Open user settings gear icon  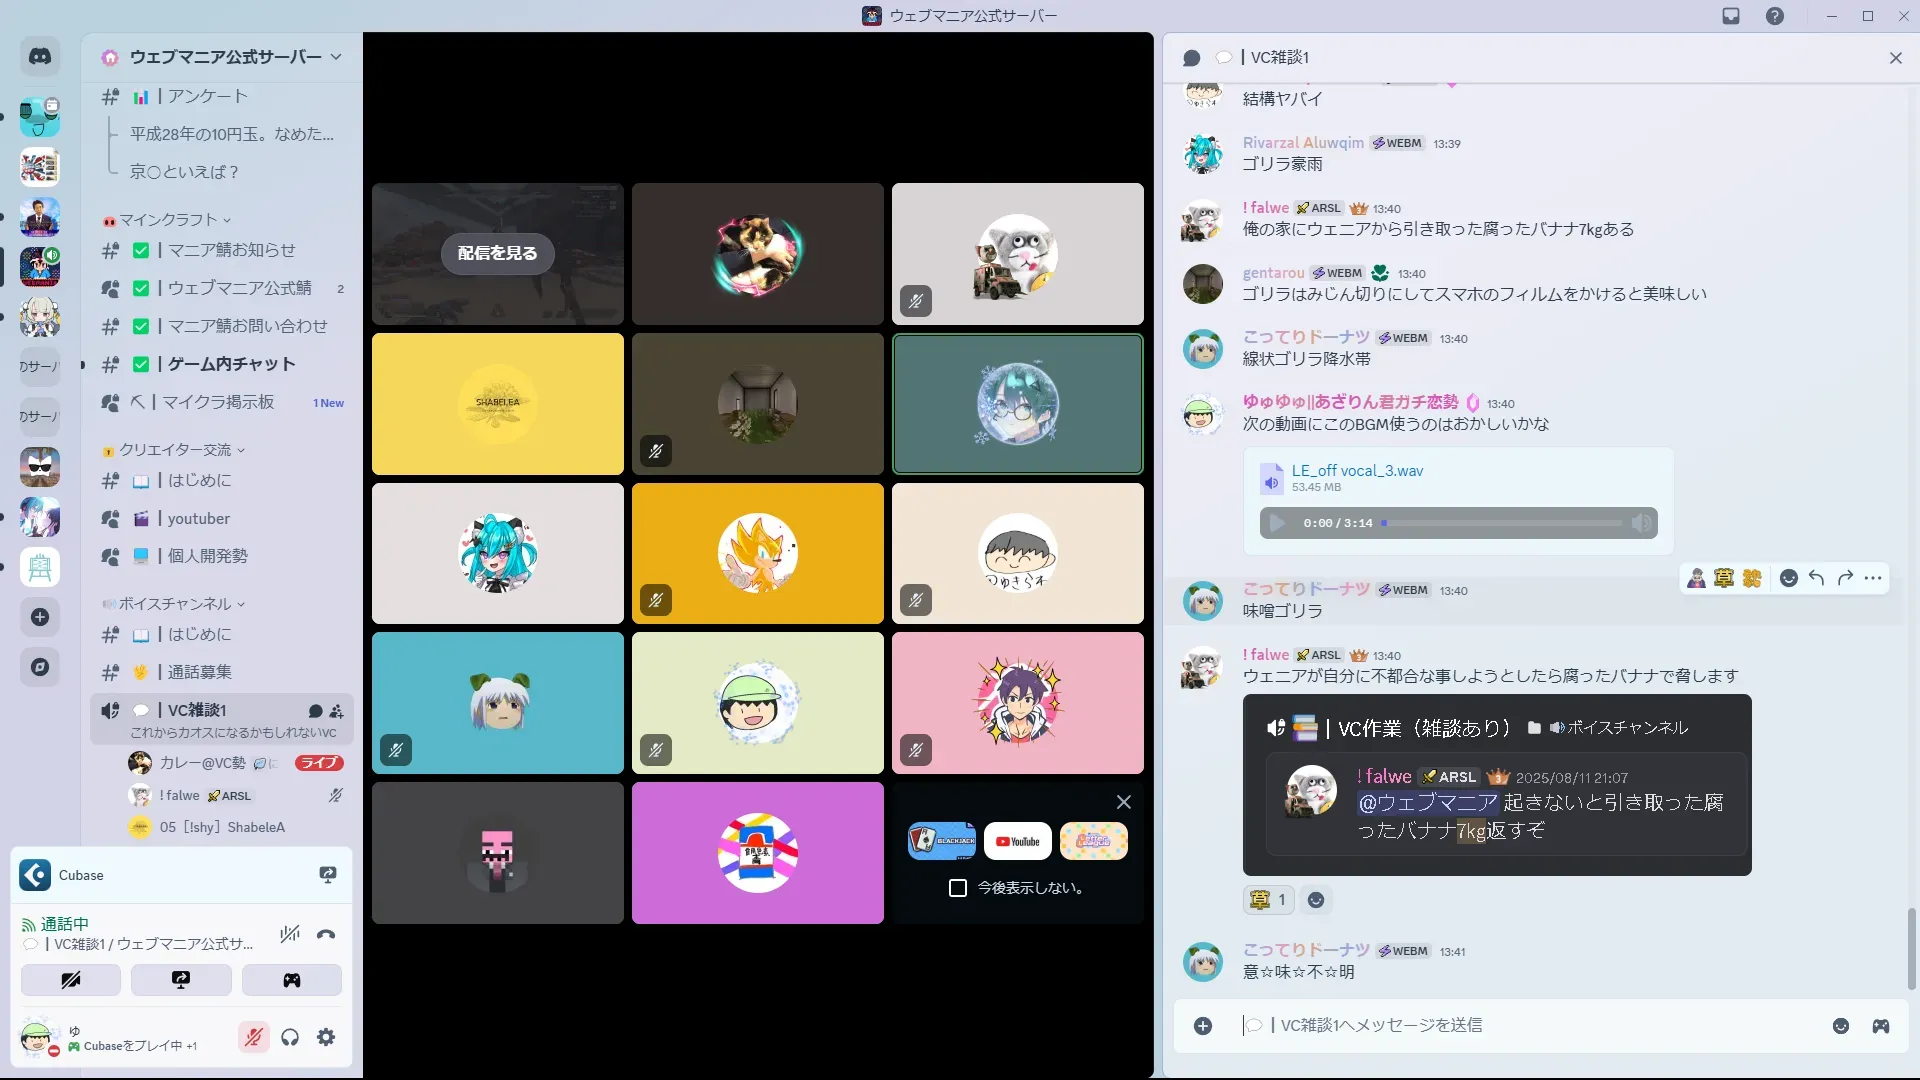coord(326,1037)
